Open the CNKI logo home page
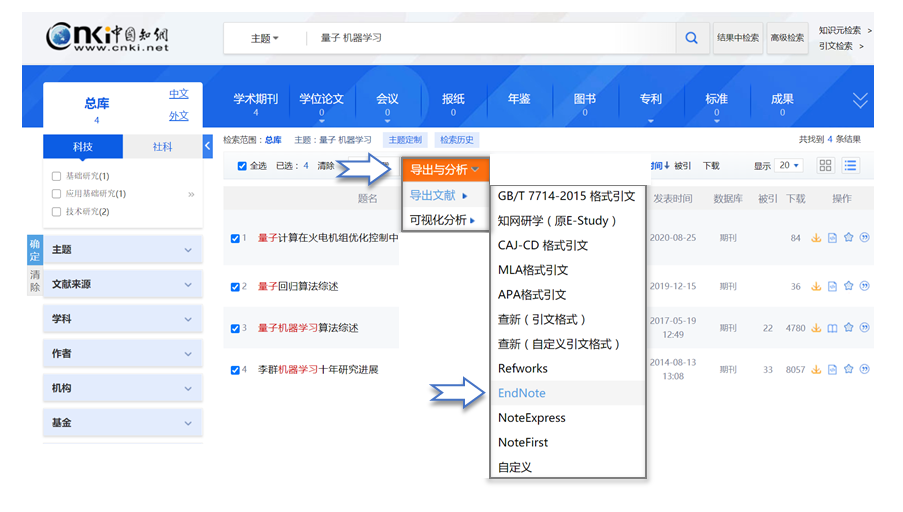The width and height of the screenshot is (903, 512). click(x=108, y=37)
